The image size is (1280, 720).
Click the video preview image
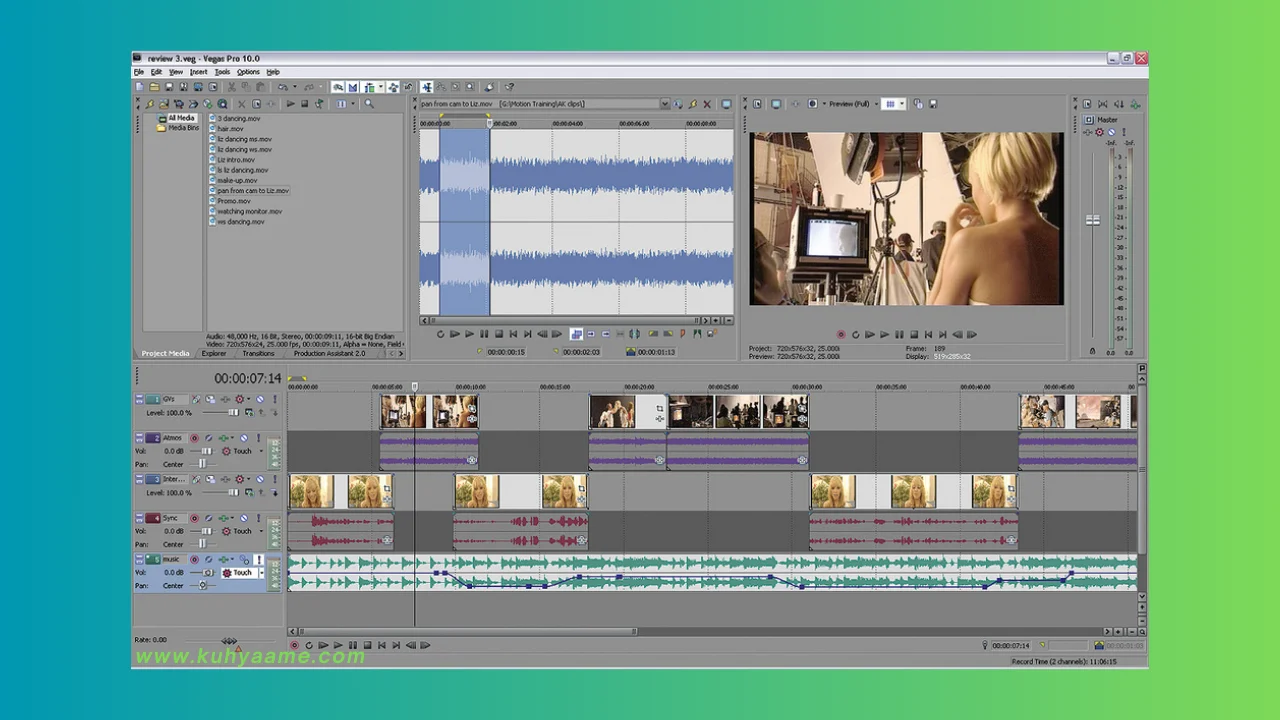(906, 219)
